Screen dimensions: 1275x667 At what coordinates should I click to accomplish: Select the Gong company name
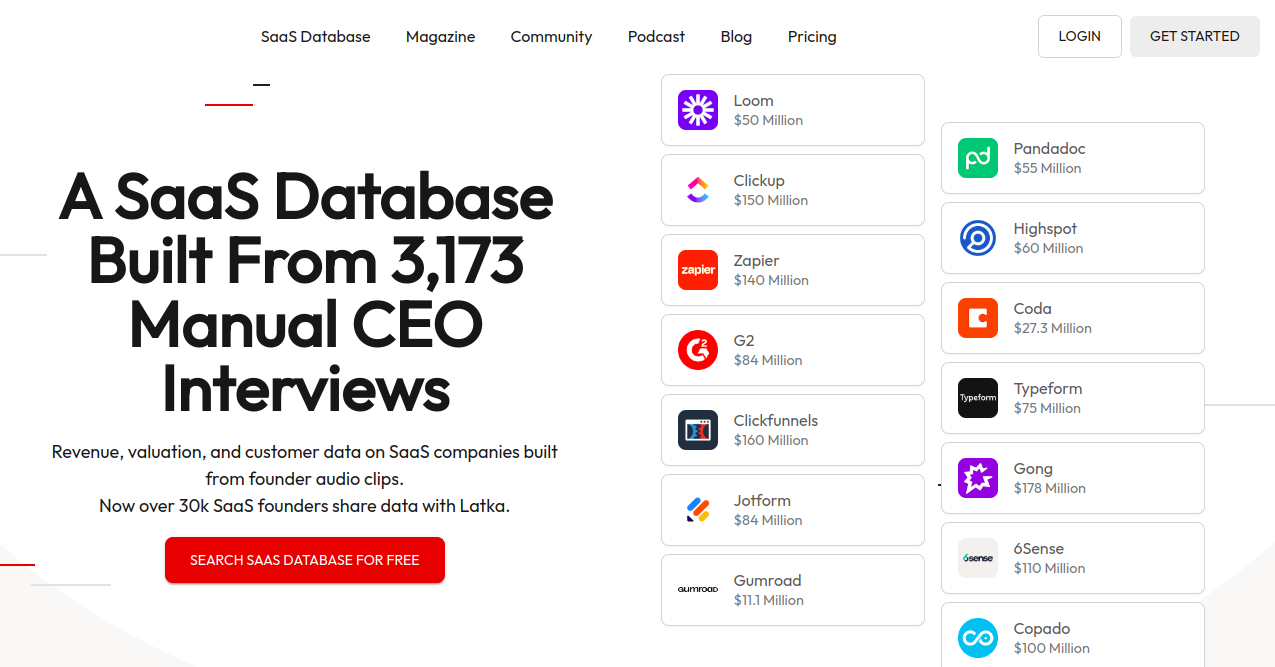(x=1033, y=469)
